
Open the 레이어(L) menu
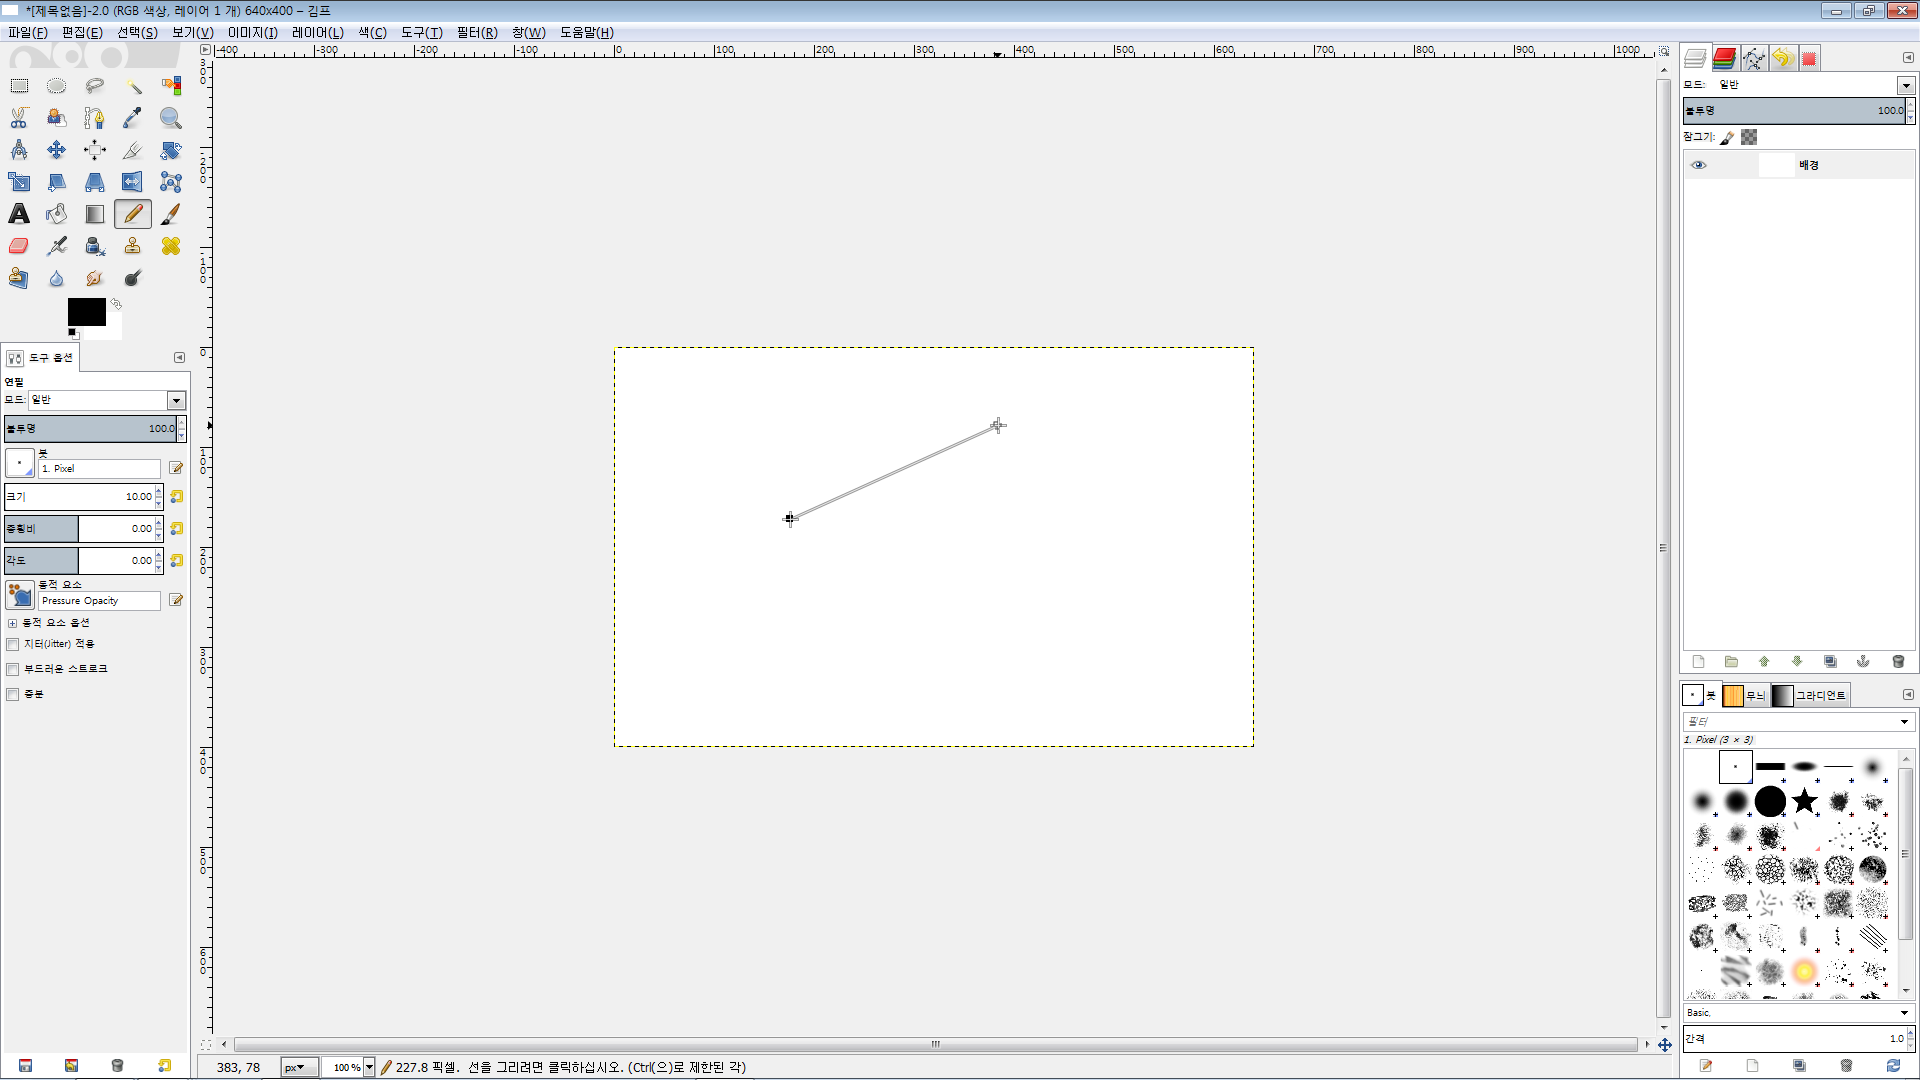(318, 32)
